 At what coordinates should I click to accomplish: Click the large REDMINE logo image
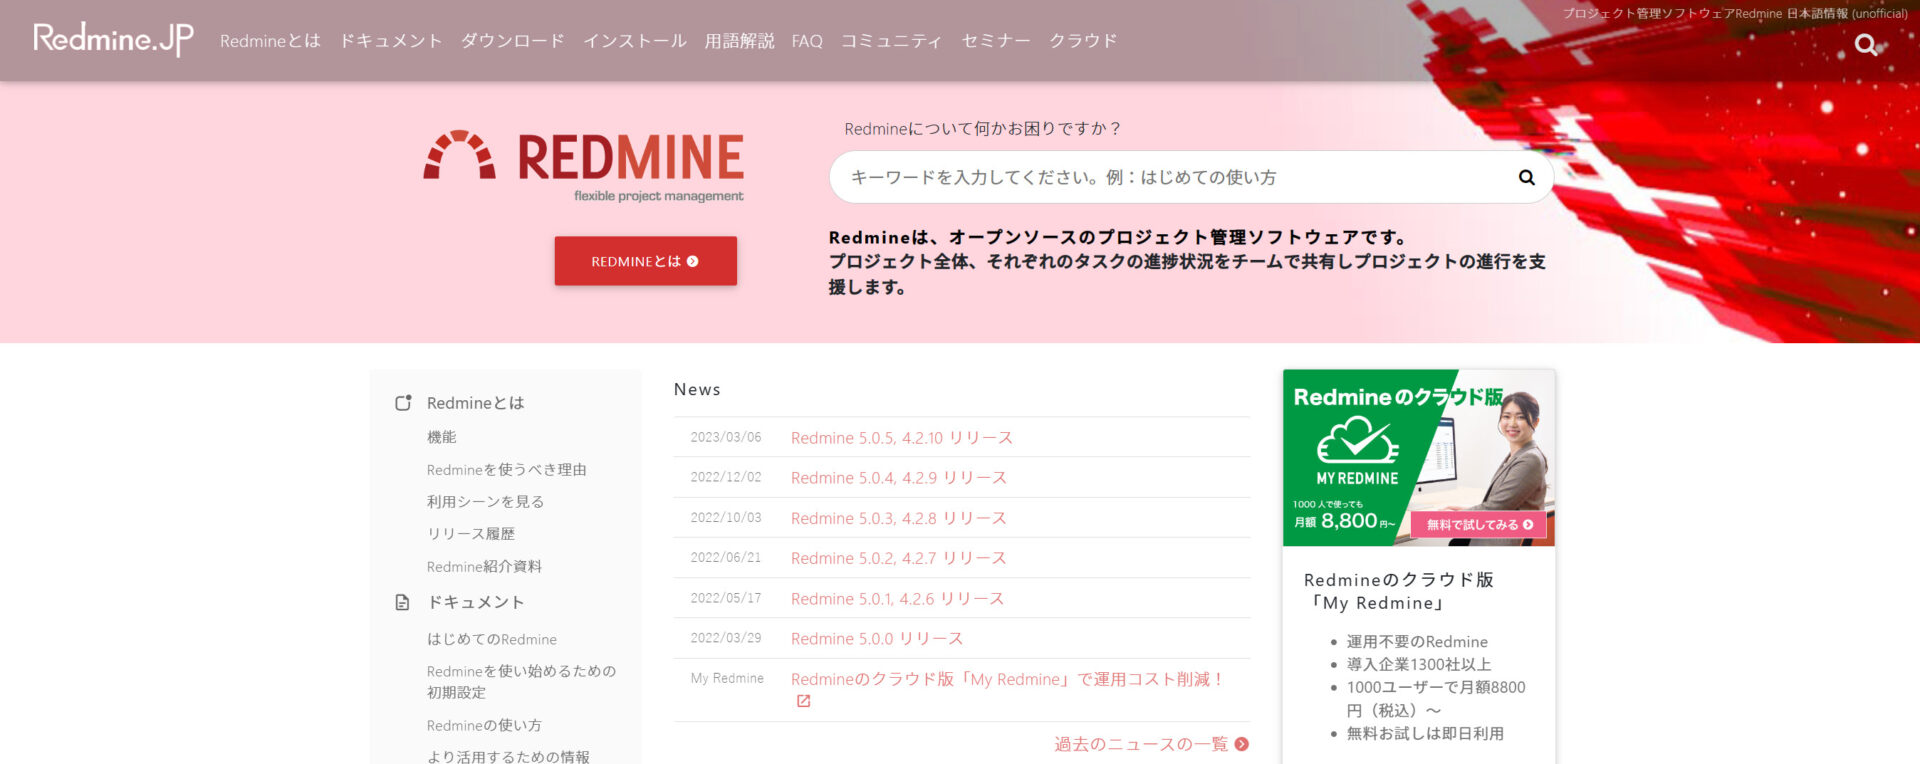583,166
